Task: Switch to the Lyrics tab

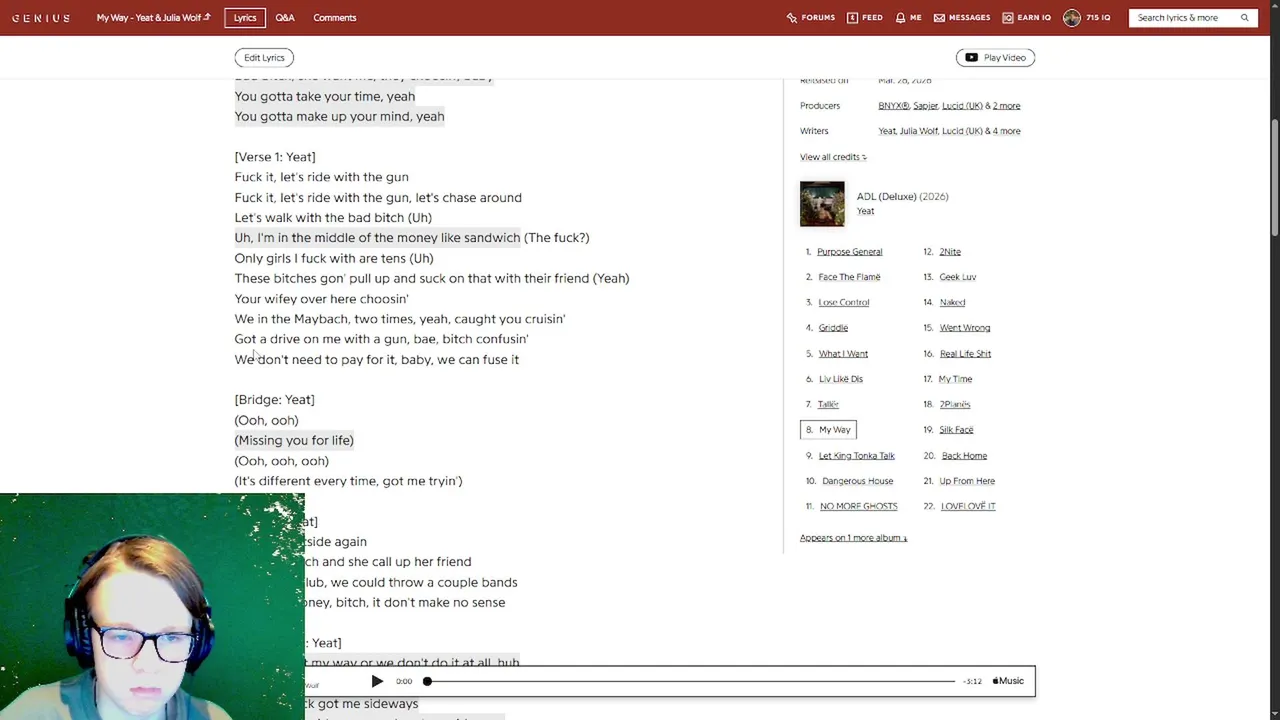Action: (245, 18)
